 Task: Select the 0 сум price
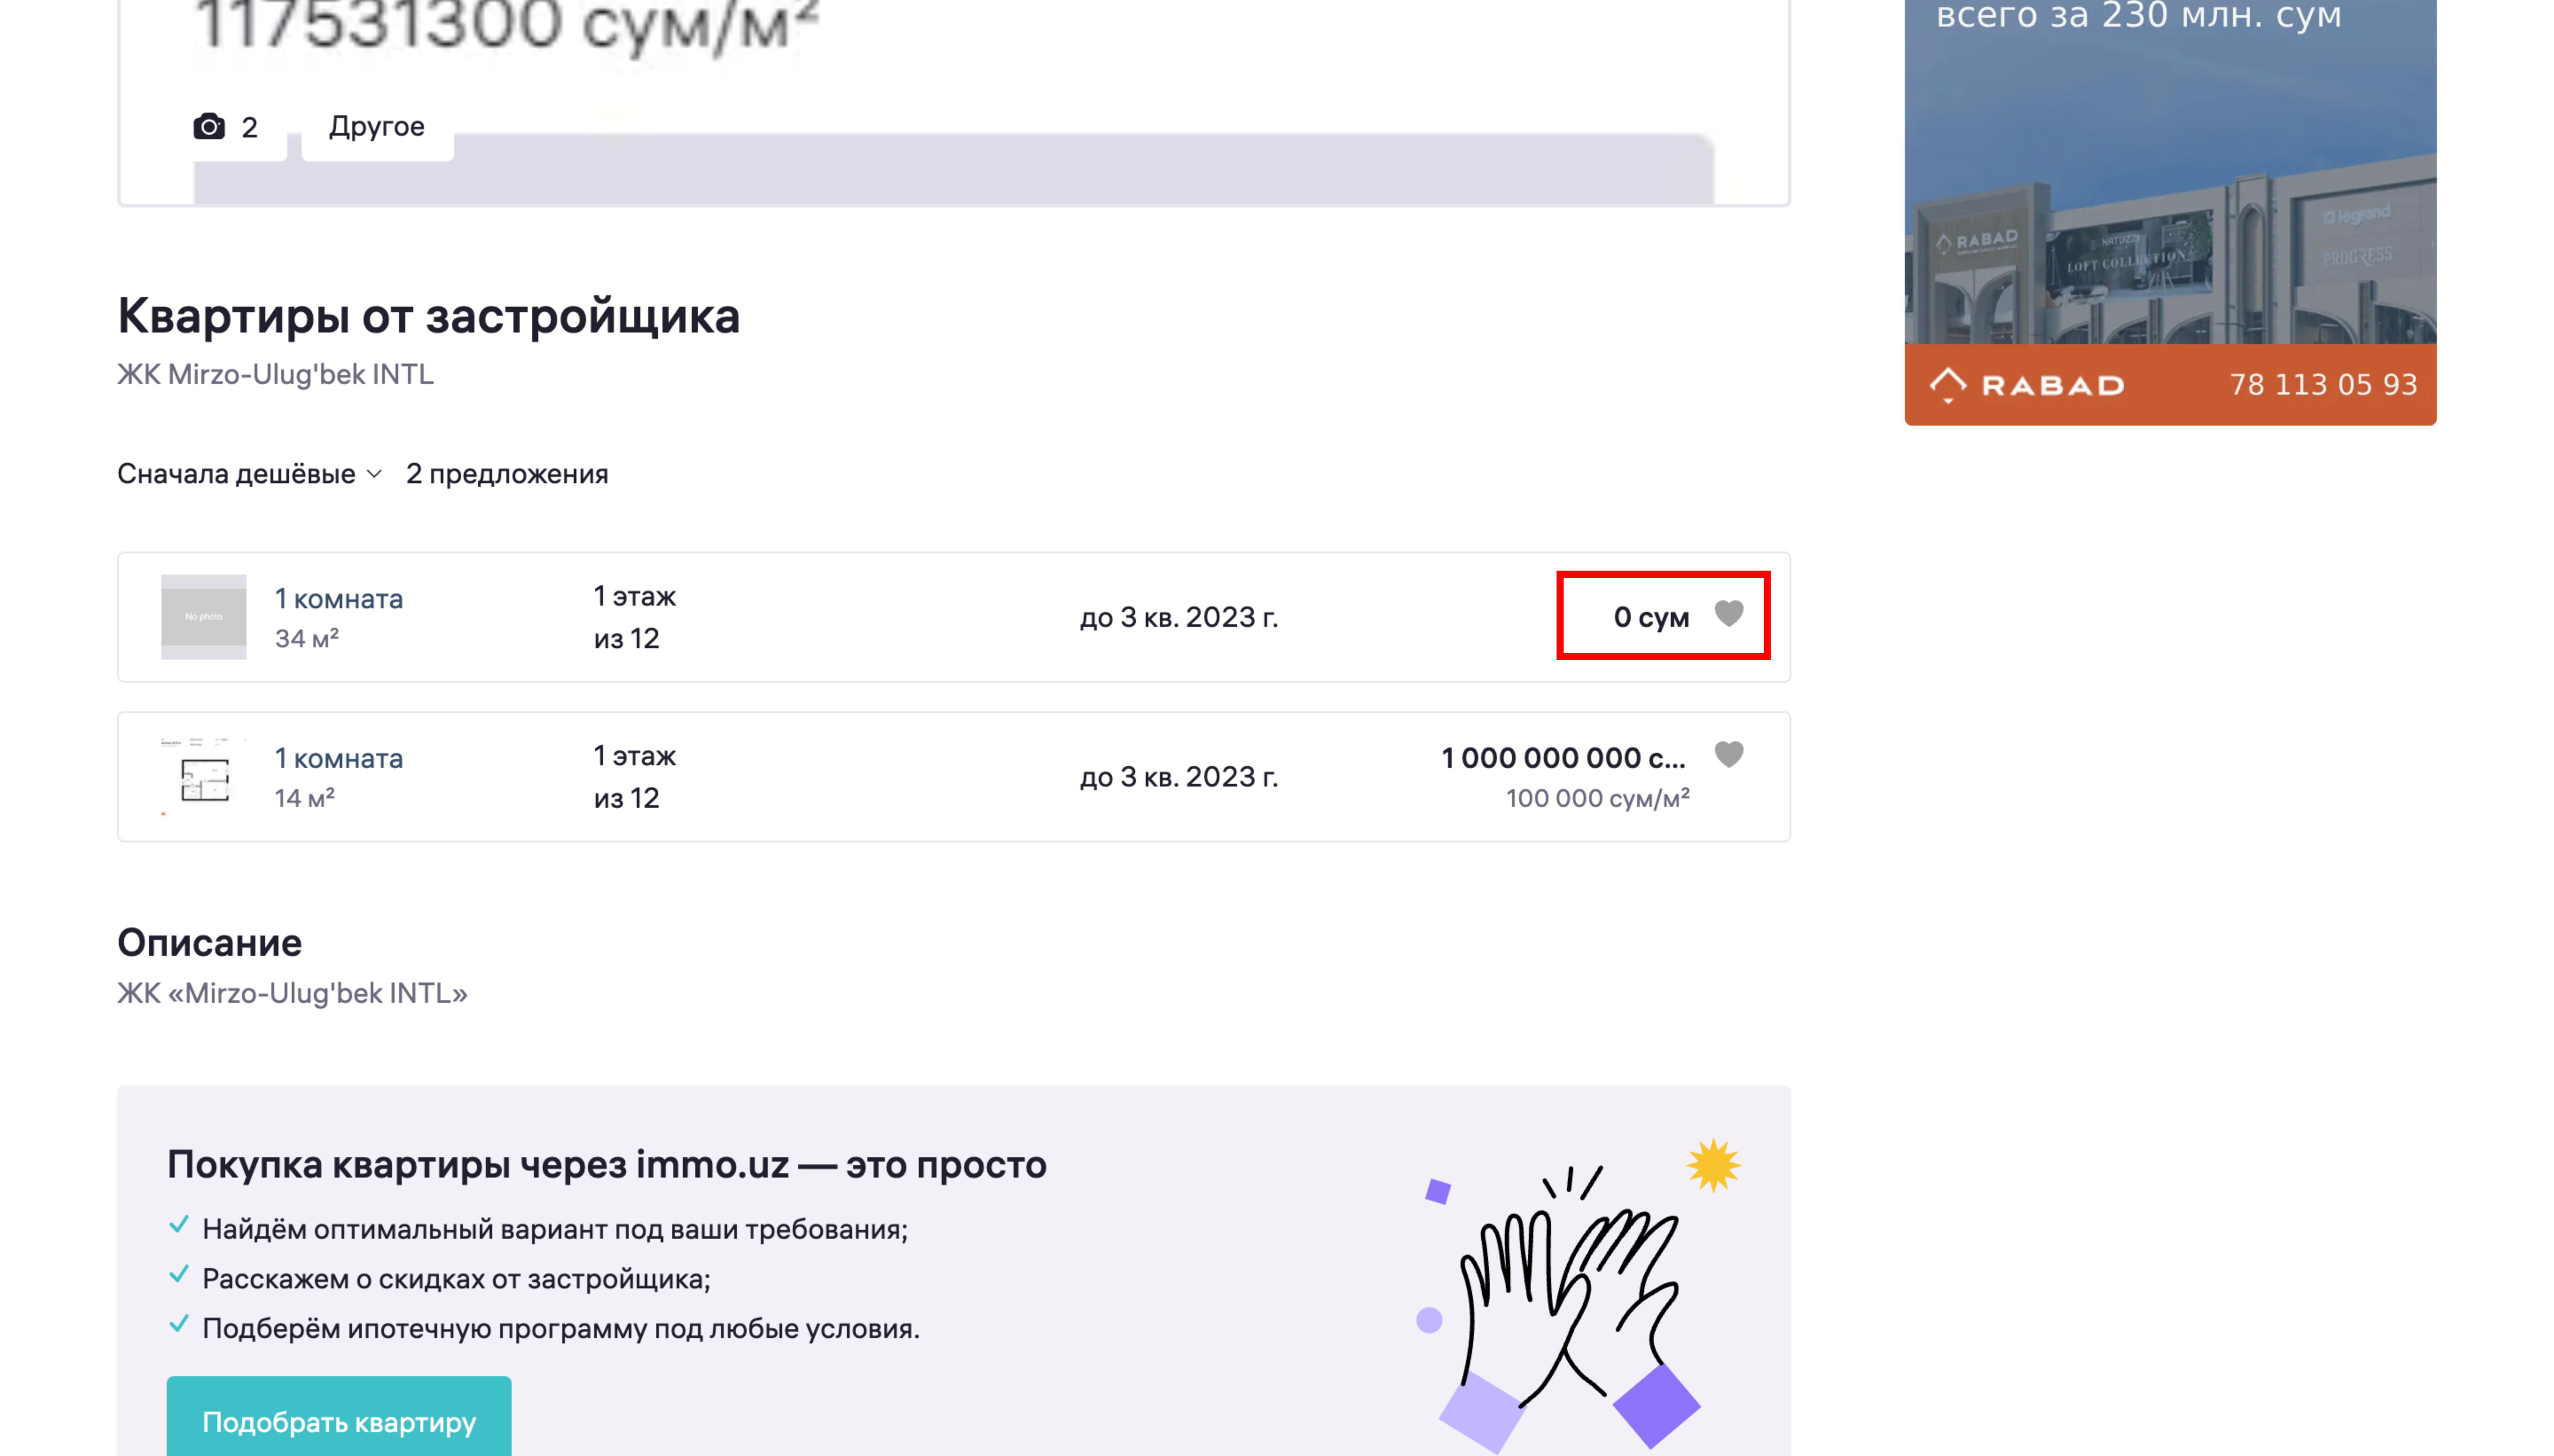[1650, 617]
